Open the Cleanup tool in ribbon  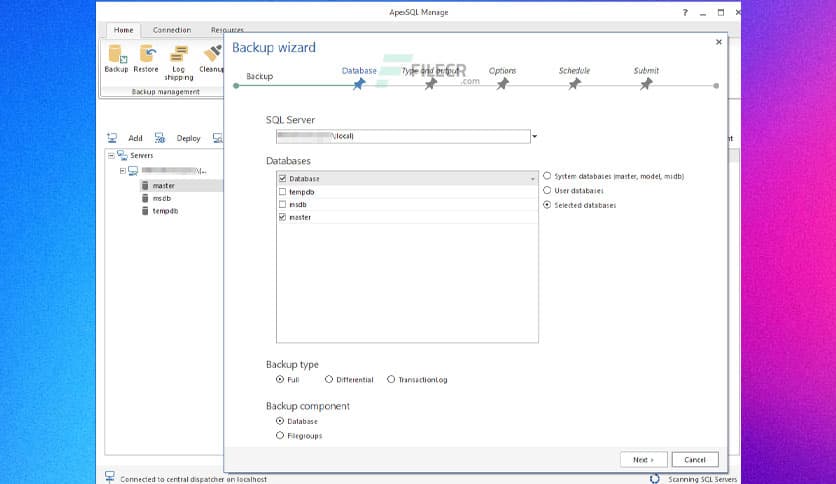(212, 59)
